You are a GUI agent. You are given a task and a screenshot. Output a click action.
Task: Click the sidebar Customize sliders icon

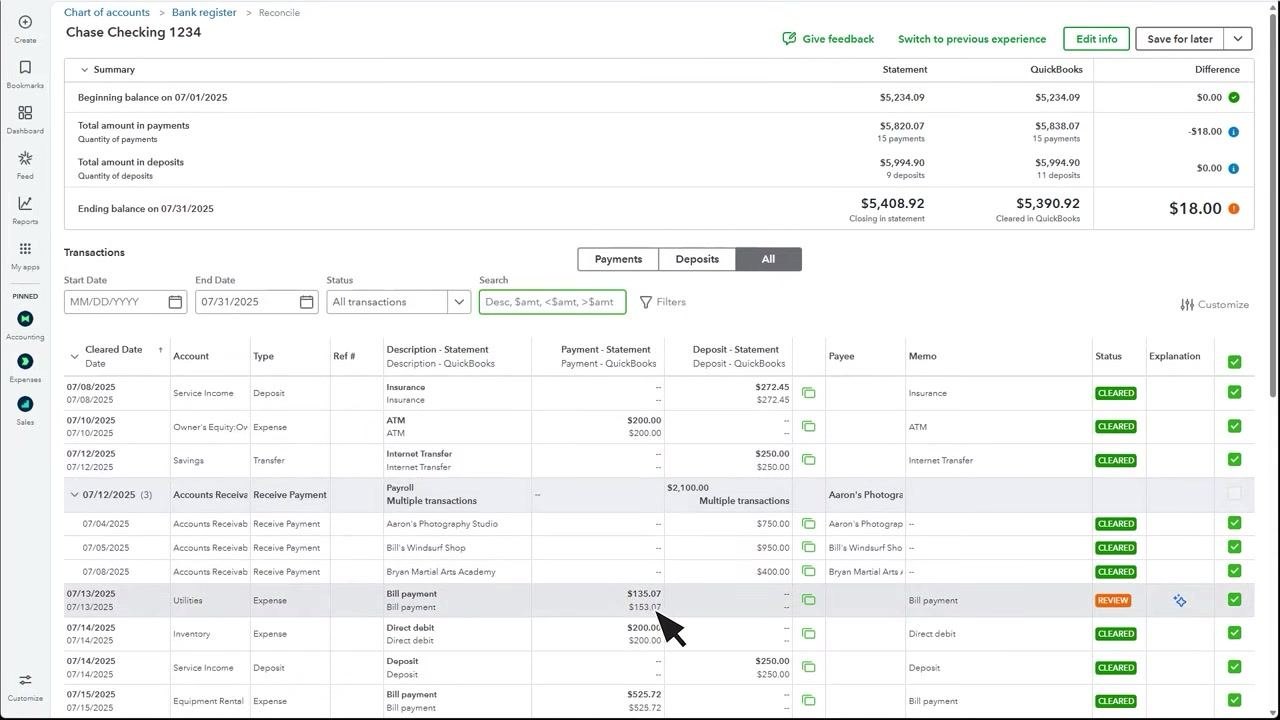point(25,680)
